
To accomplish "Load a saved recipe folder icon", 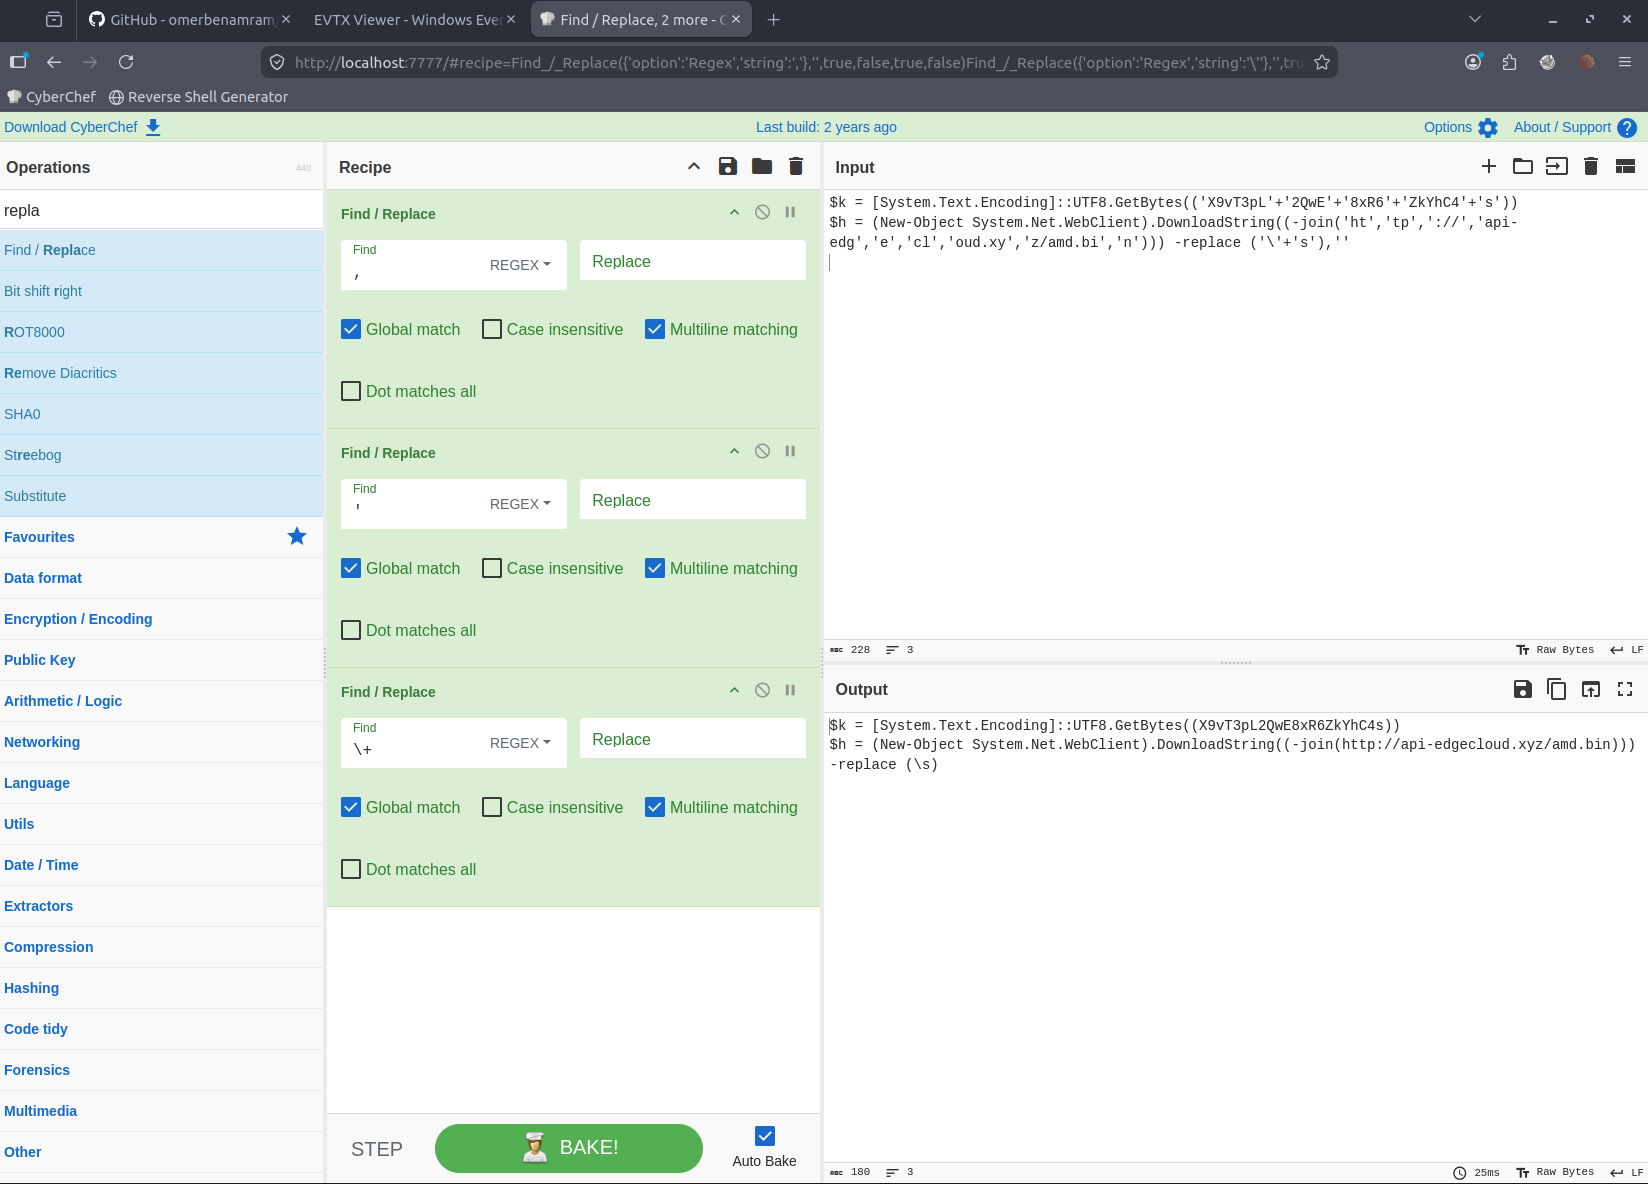I will 762,166.
